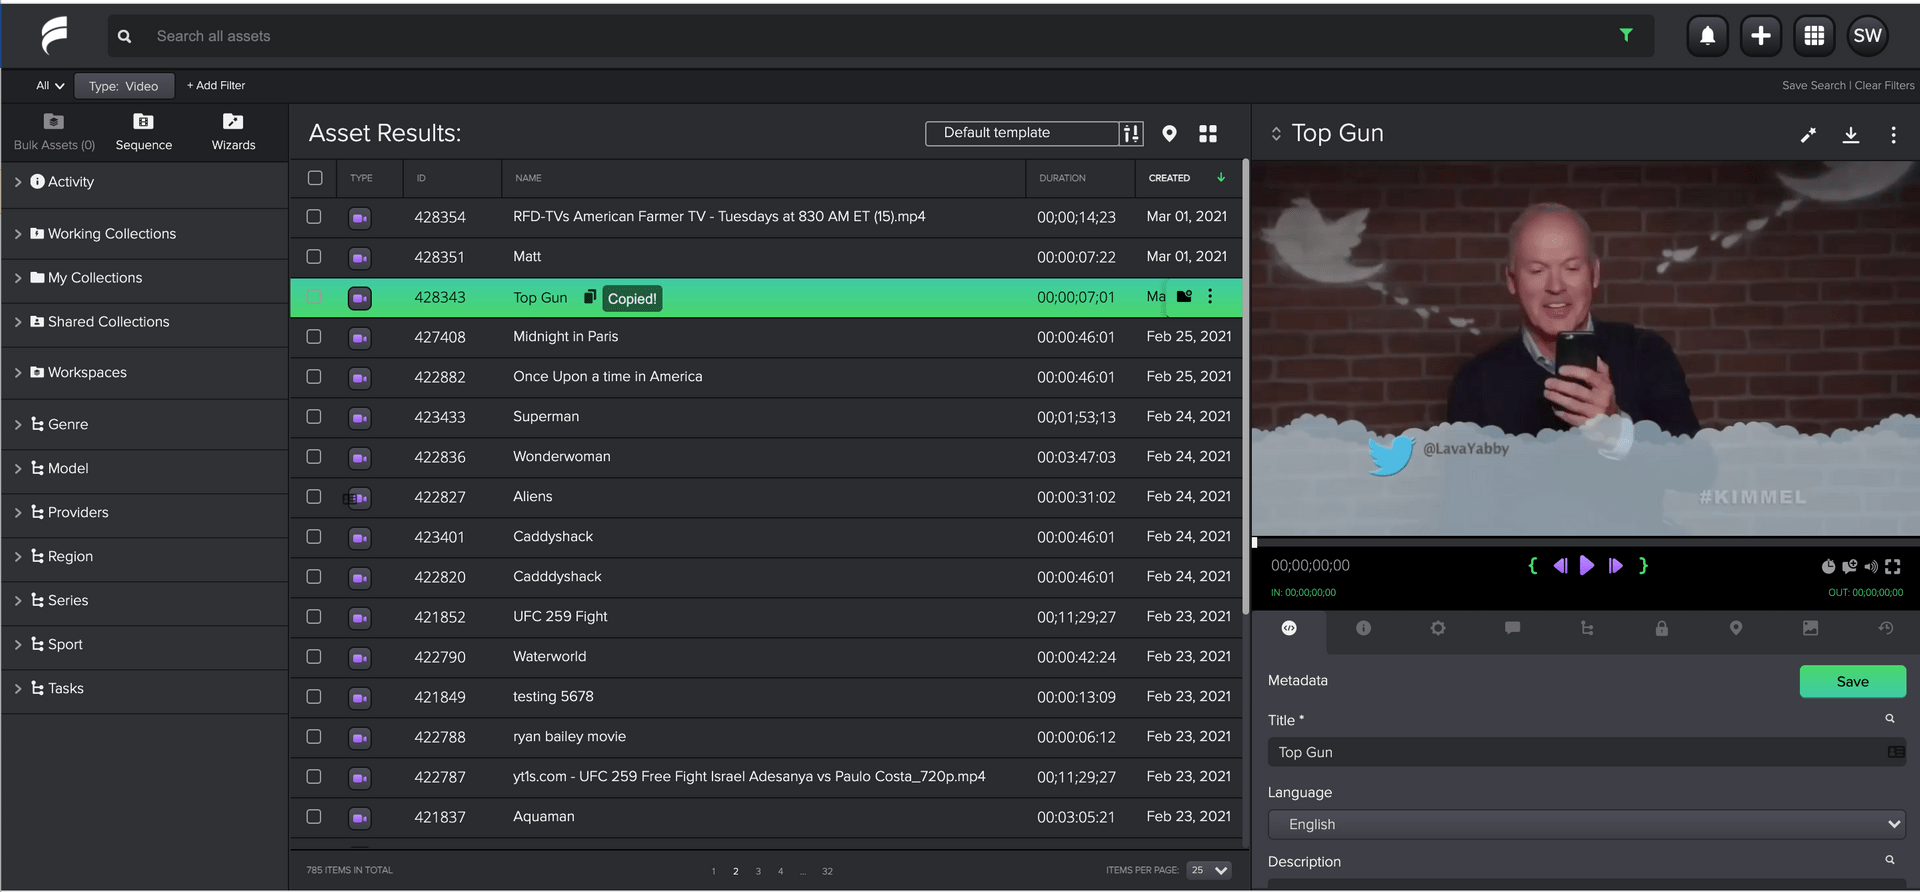This screenshot has width=1920, height=892.
Task: Select the Superman row checkbox
Action: click(x=314, y=417)
